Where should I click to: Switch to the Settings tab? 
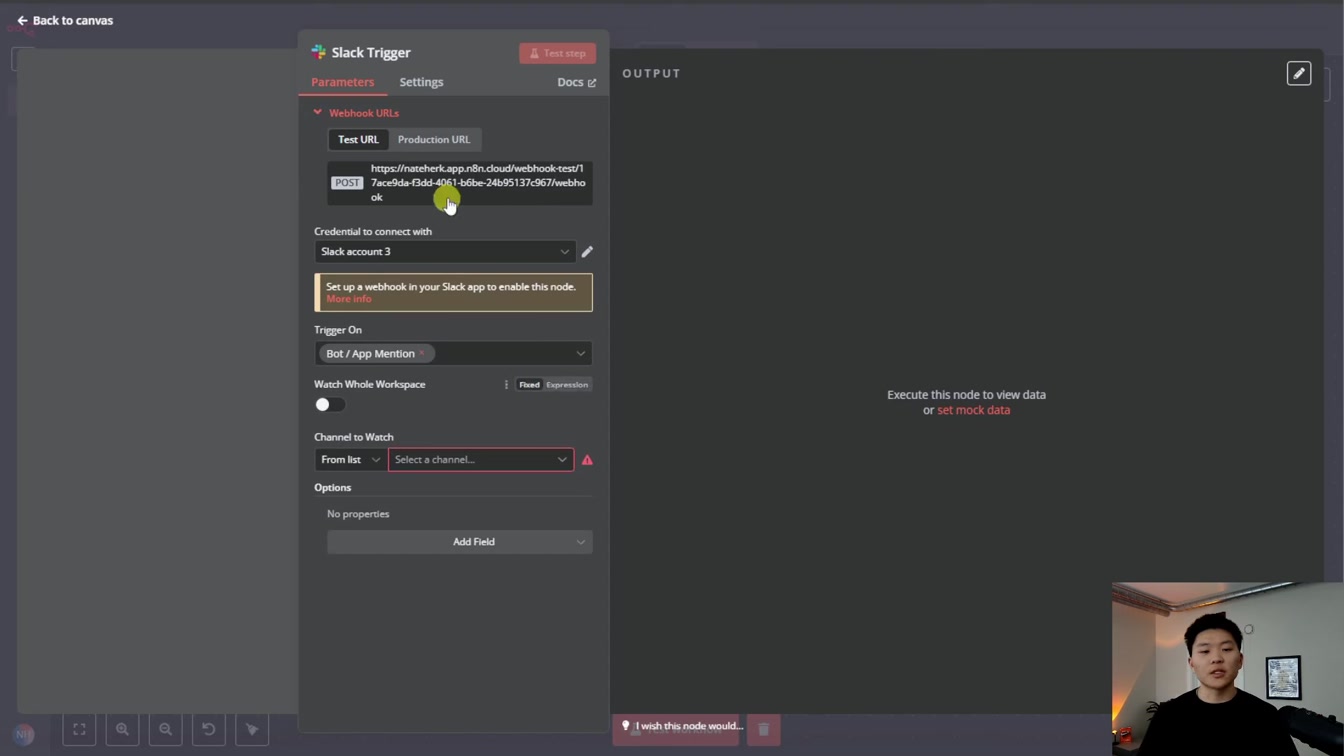pyautogui.click(x=421, y=82)
